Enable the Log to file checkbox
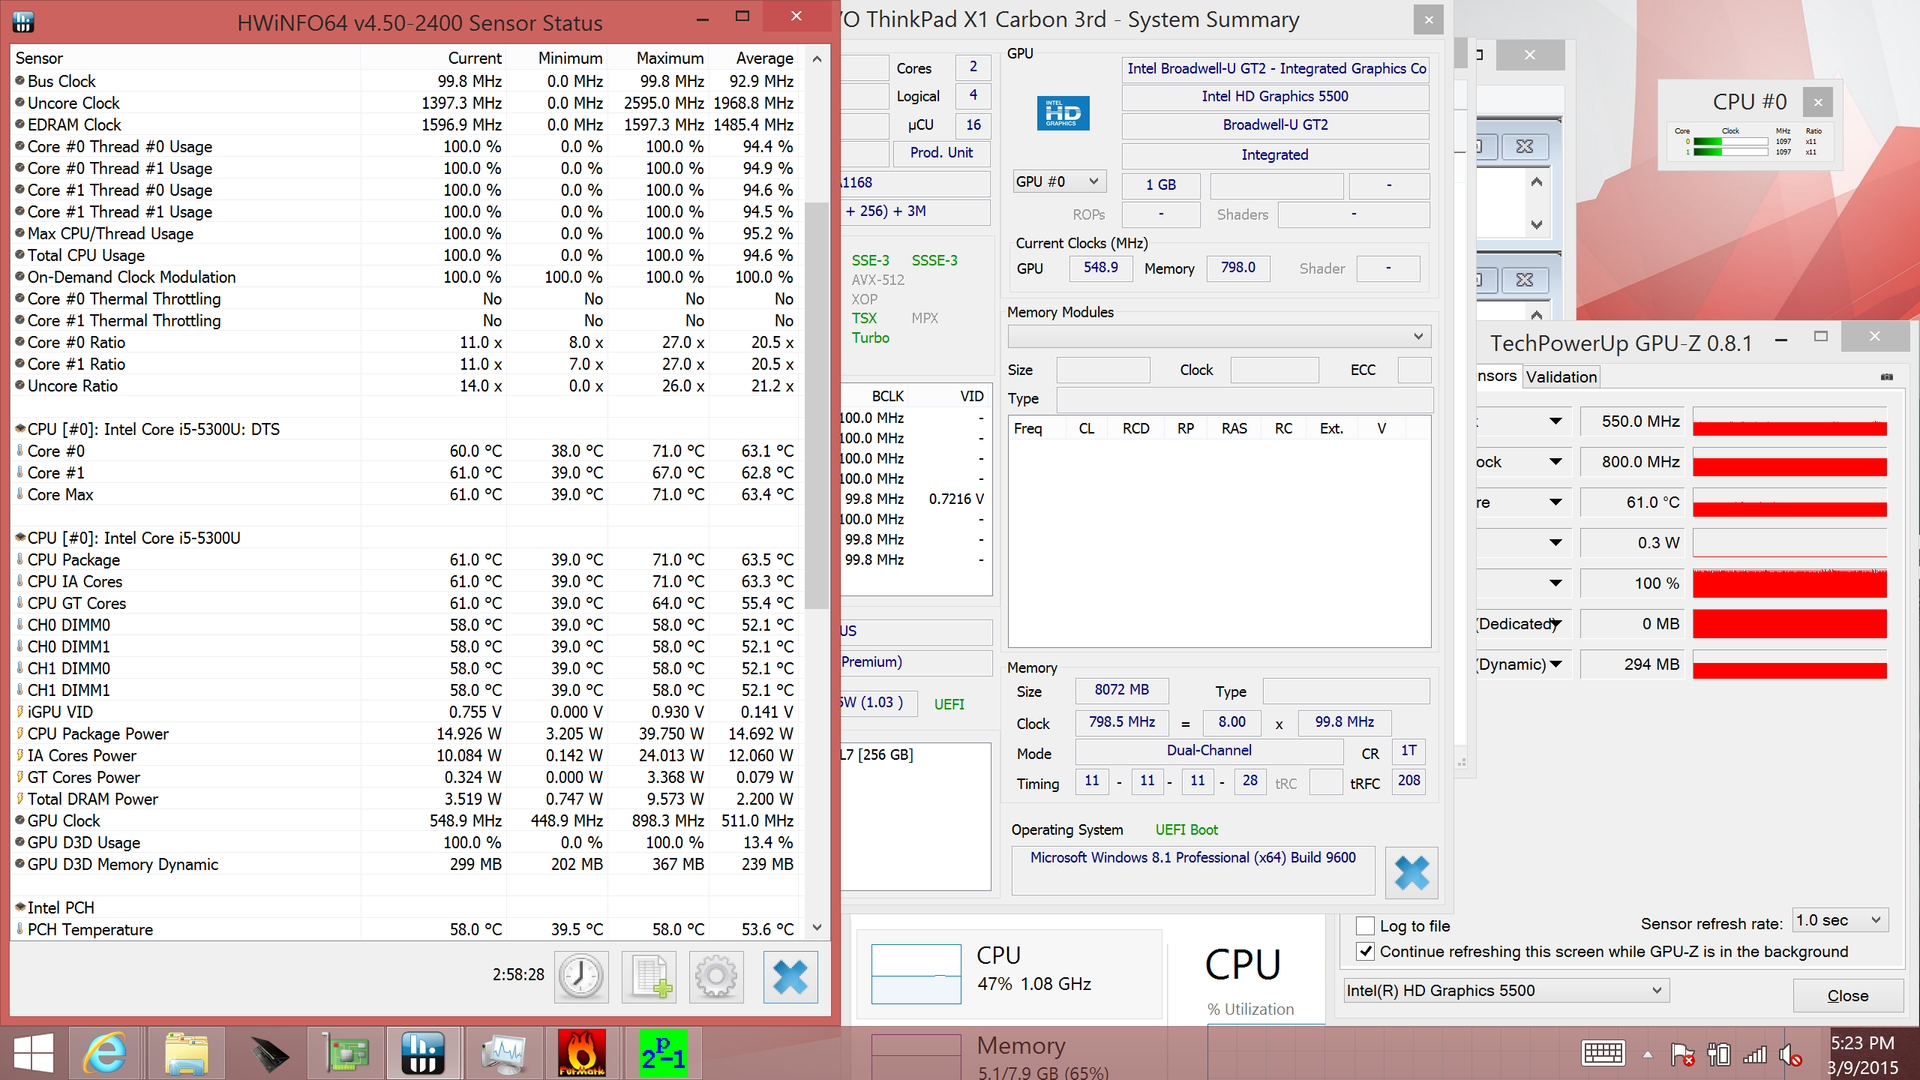Viewport: 1920px width, 1080px height. coord(1365,926)
